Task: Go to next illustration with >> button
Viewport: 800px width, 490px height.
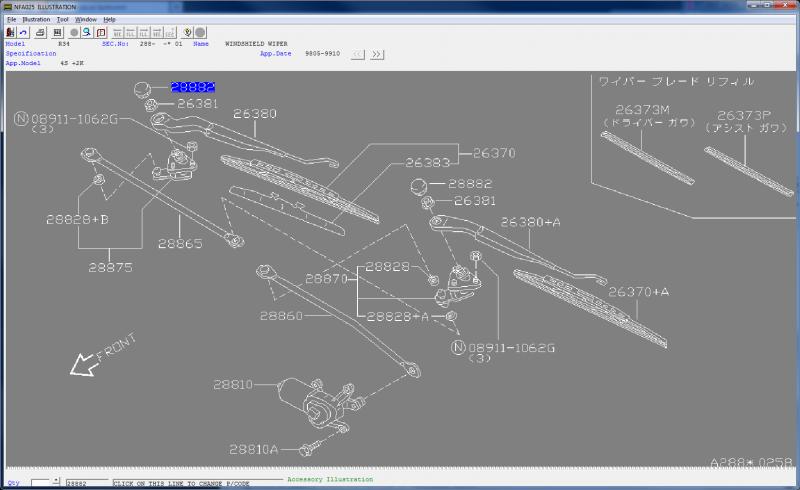Action: [x=377, y=54]
